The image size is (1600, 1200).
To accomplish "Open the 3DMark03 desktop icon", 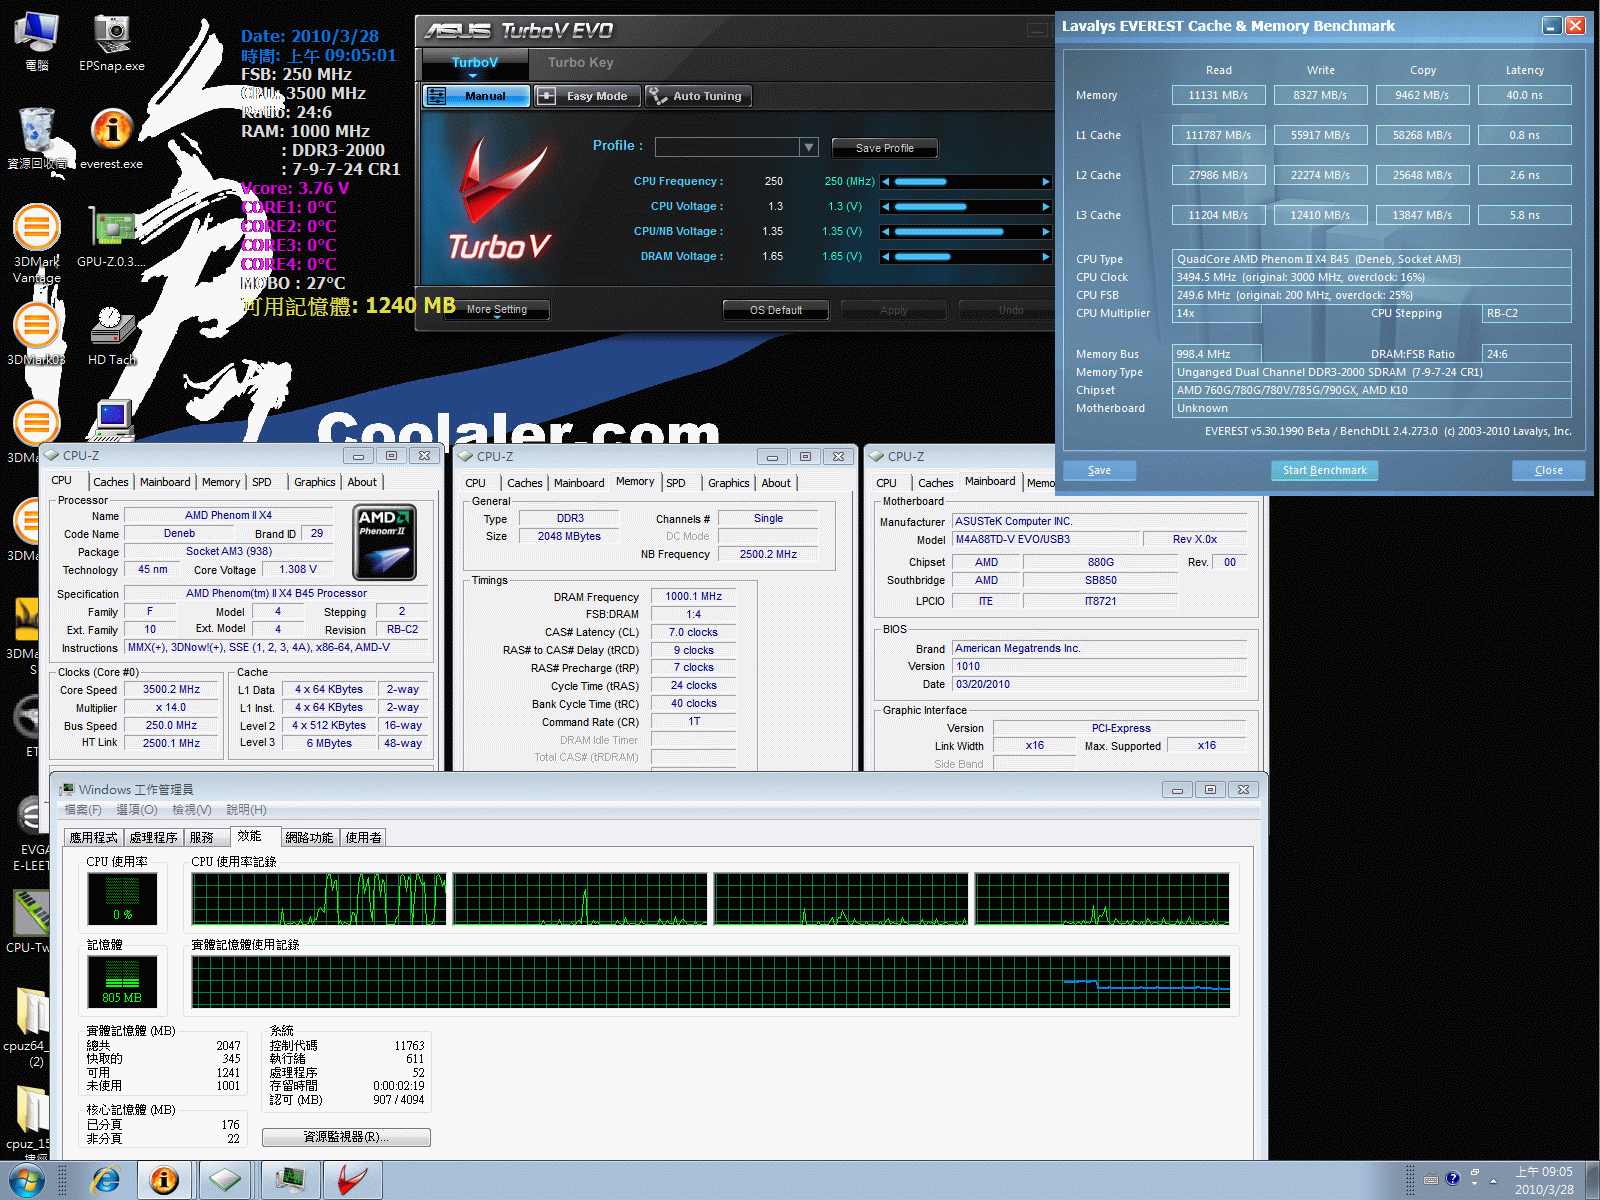I will 37,335.
